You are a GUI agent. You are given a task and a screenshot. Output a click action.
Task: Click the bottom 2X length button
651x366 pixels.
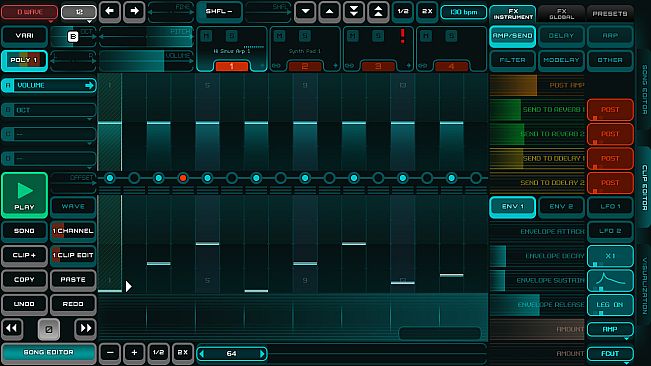point(183,353)
